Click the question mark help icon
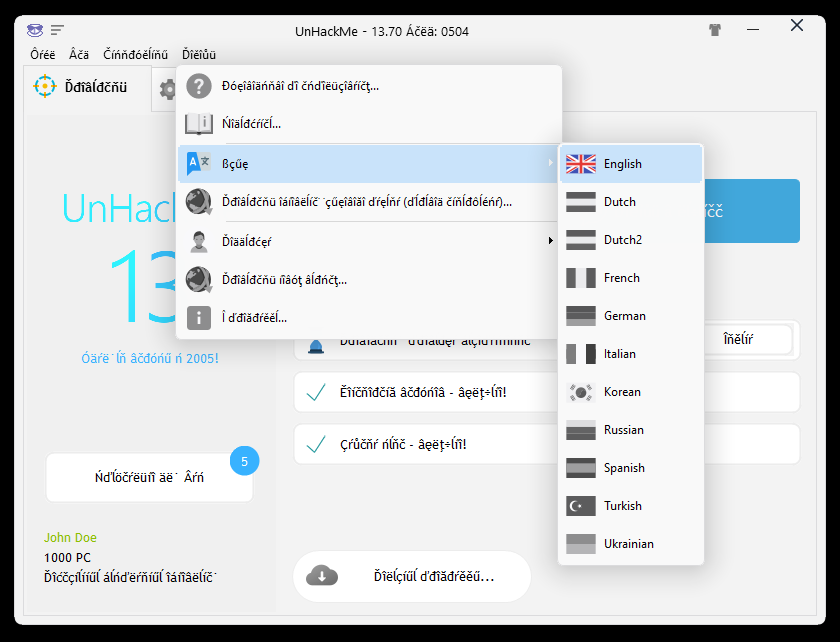840x642 pixels. click(x=199, y=86)
